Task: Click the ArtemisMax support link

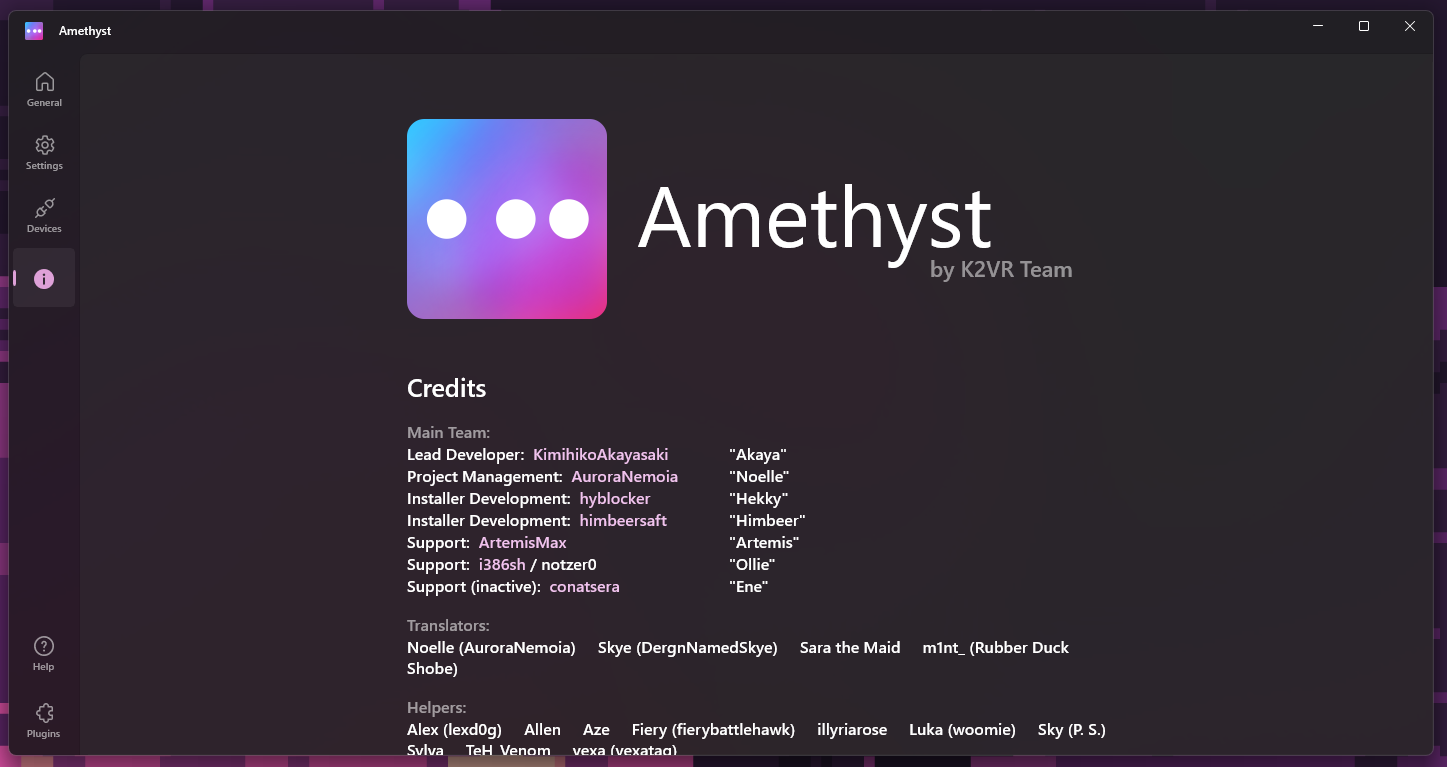Action: pos(522,542)
